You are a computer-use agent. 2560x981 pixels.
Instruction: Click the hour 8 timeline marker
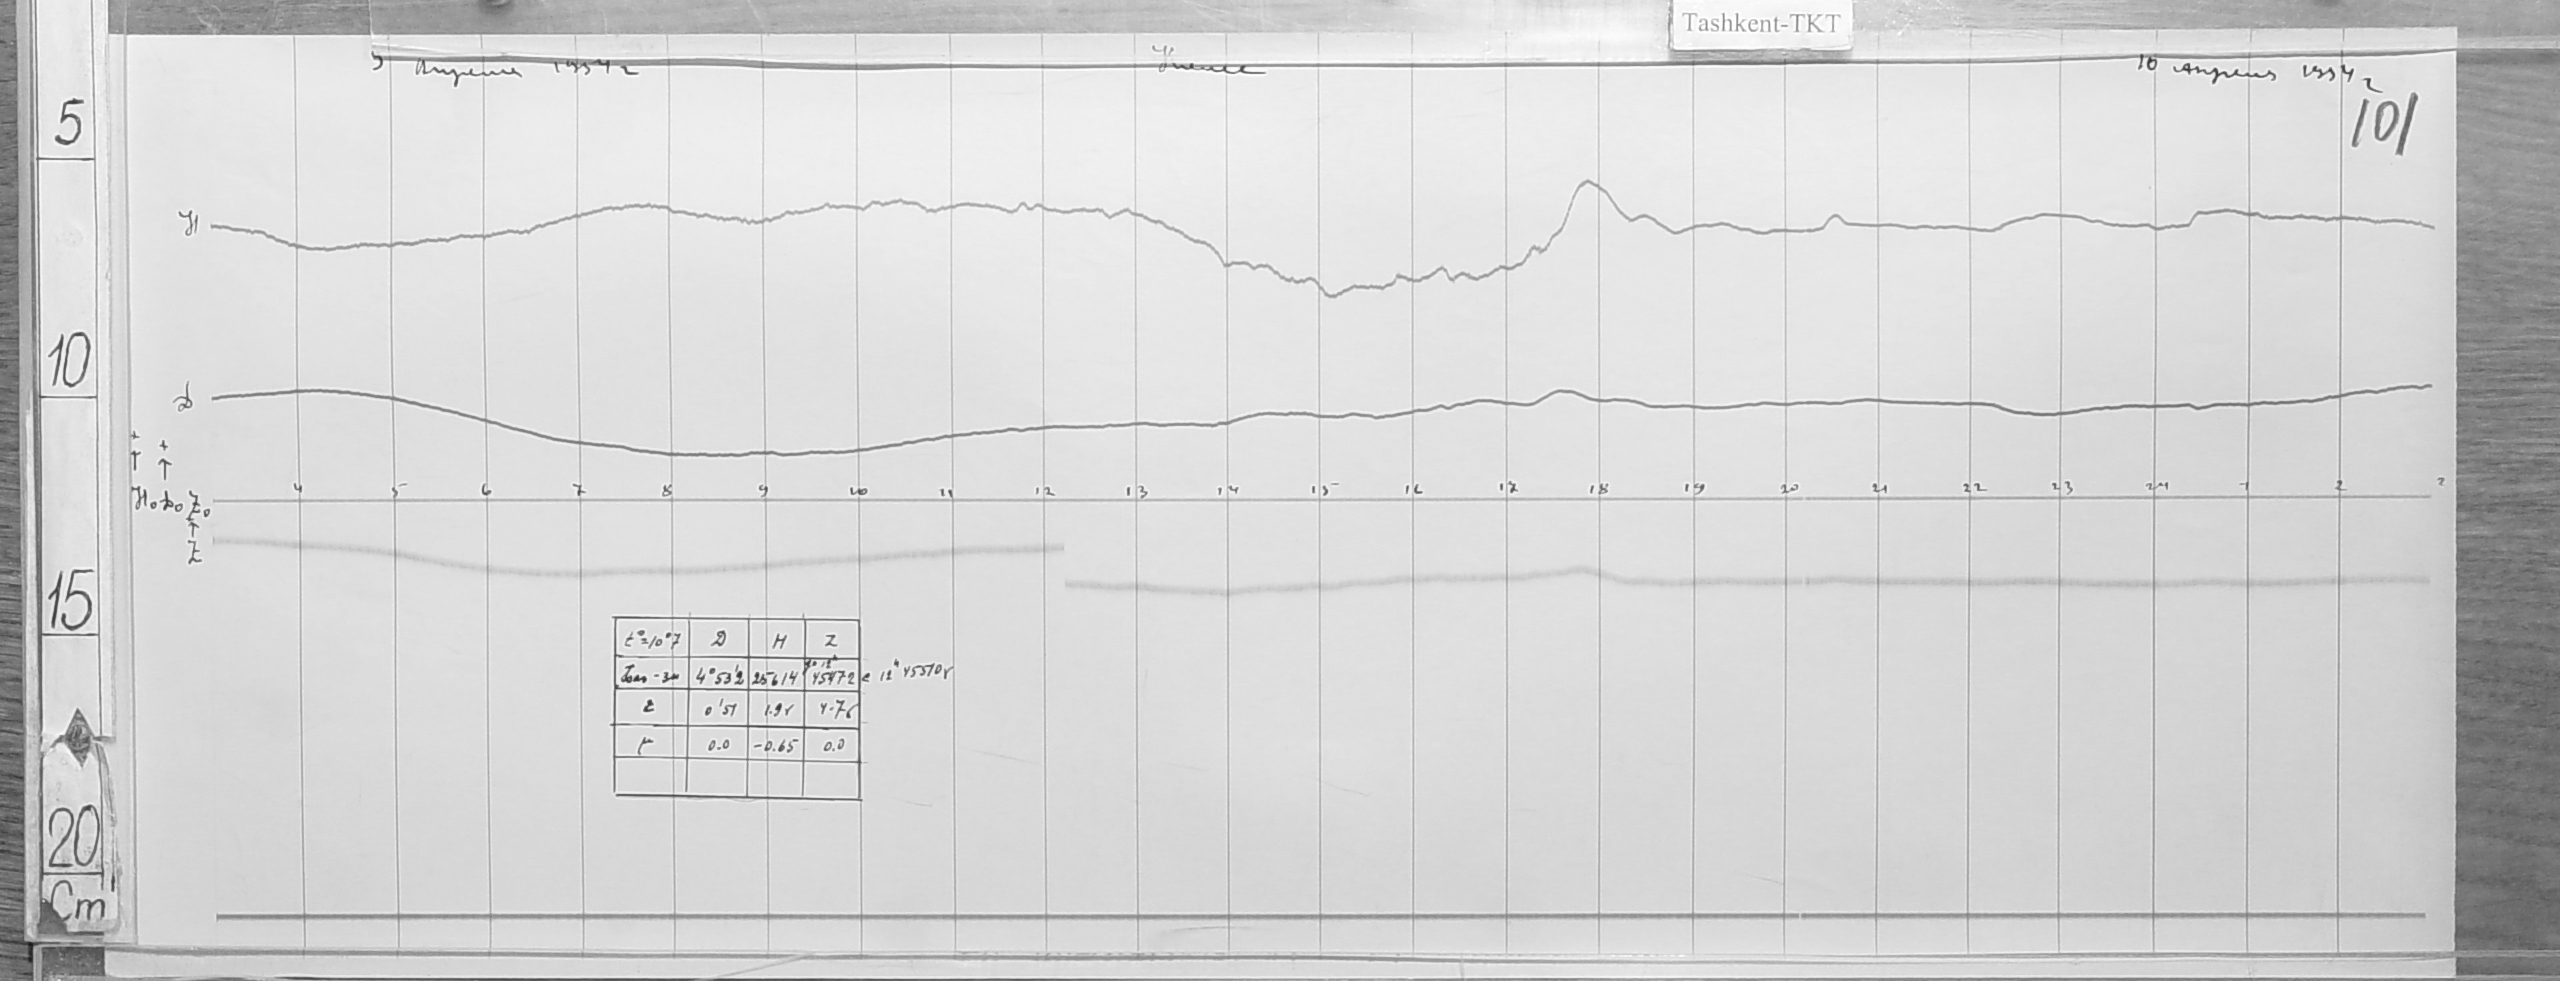pos(668,491)
